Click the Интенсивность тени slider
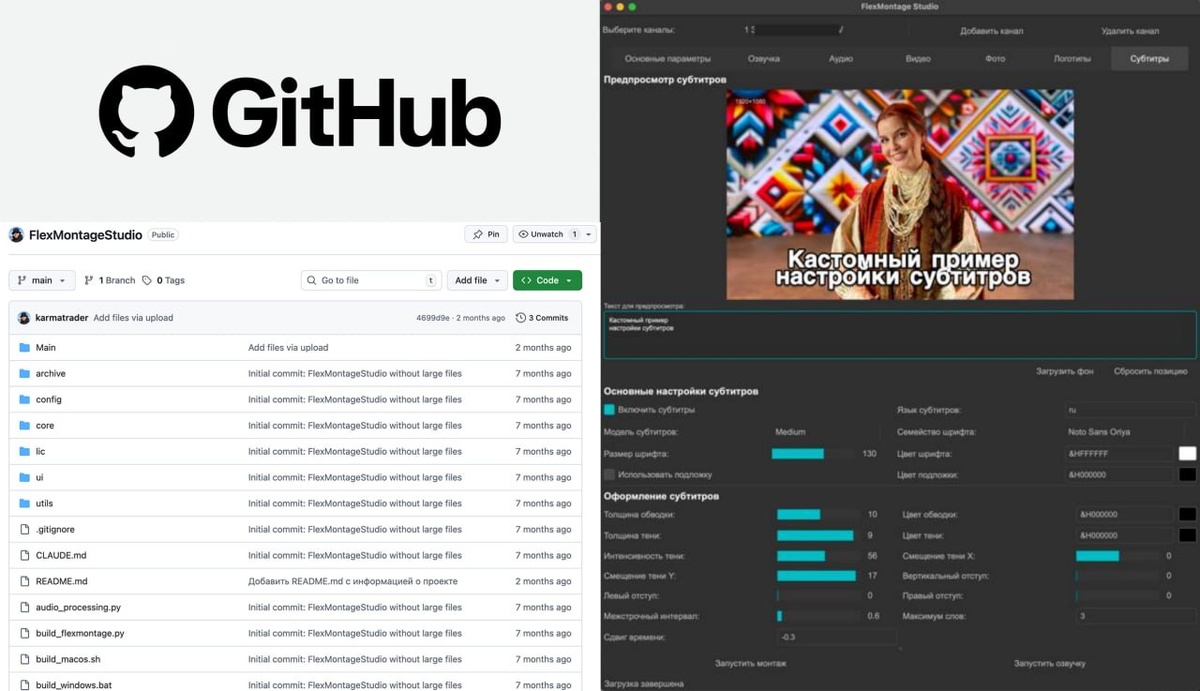 tap(818, 556)
